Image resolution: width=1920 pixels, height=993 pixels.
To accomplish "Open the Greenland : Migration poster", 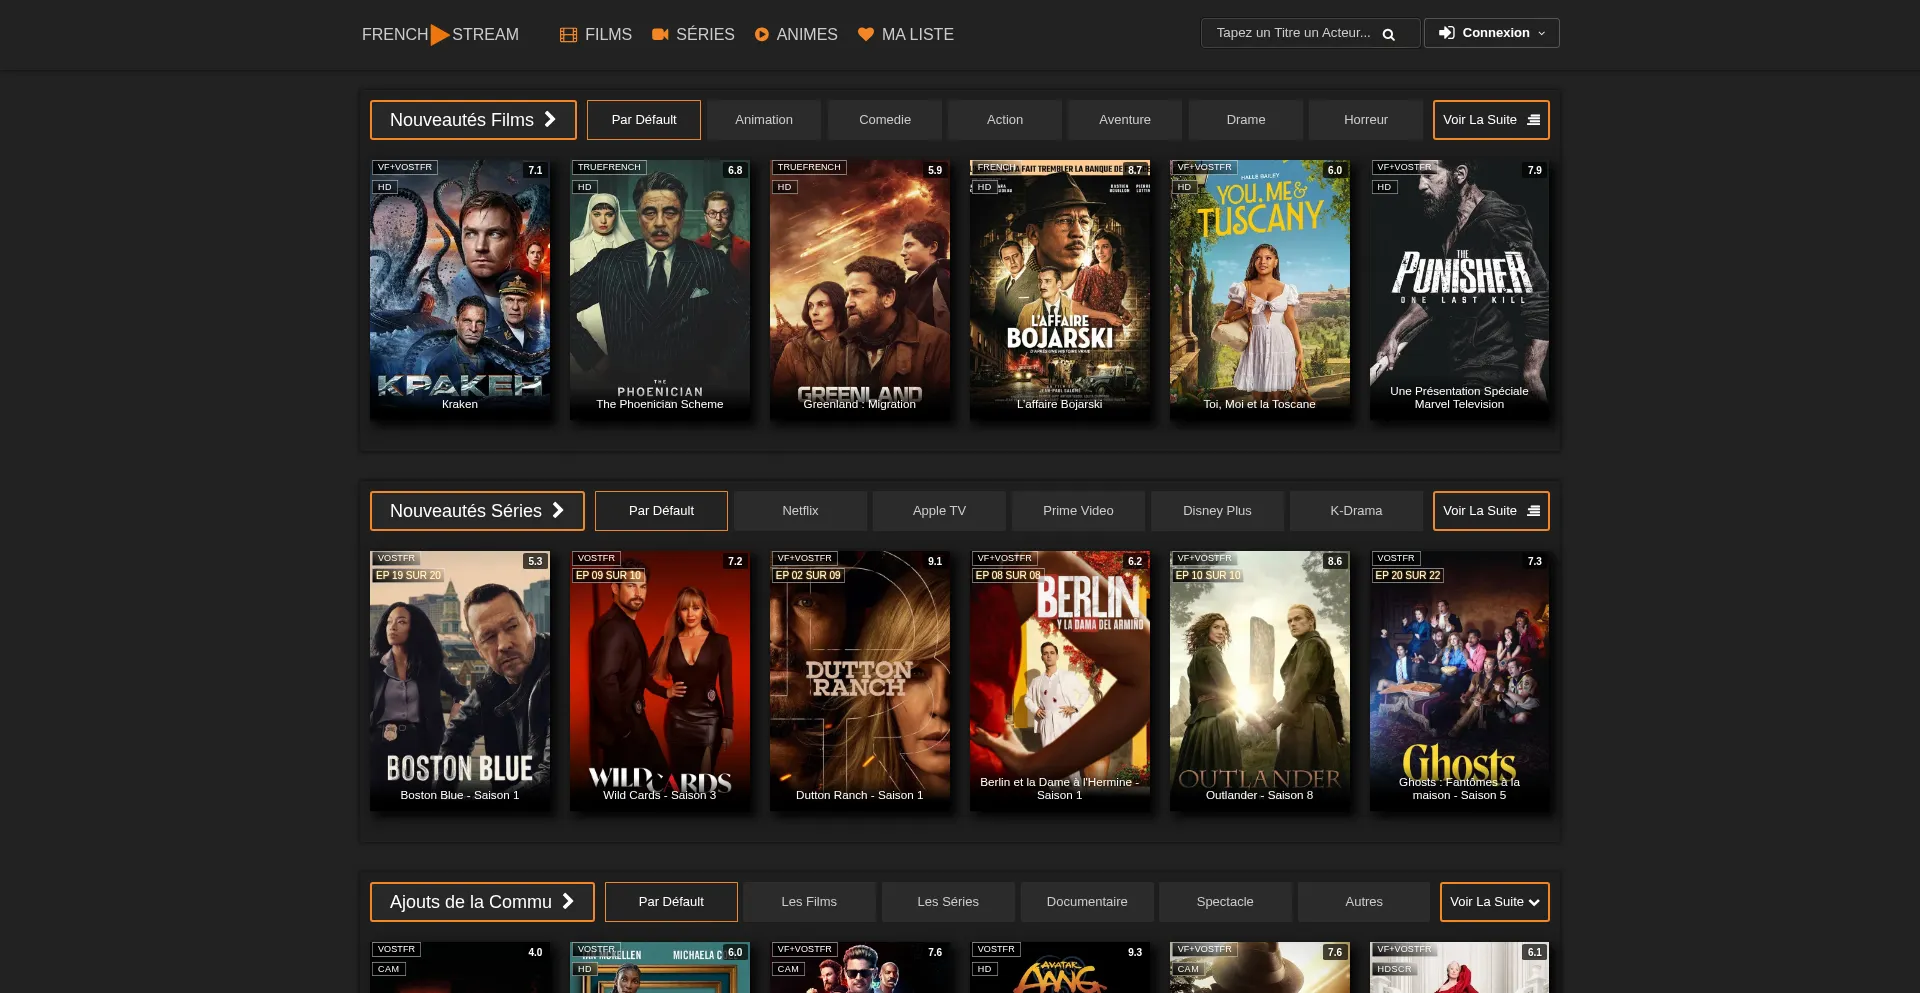I will pos(860,290).
